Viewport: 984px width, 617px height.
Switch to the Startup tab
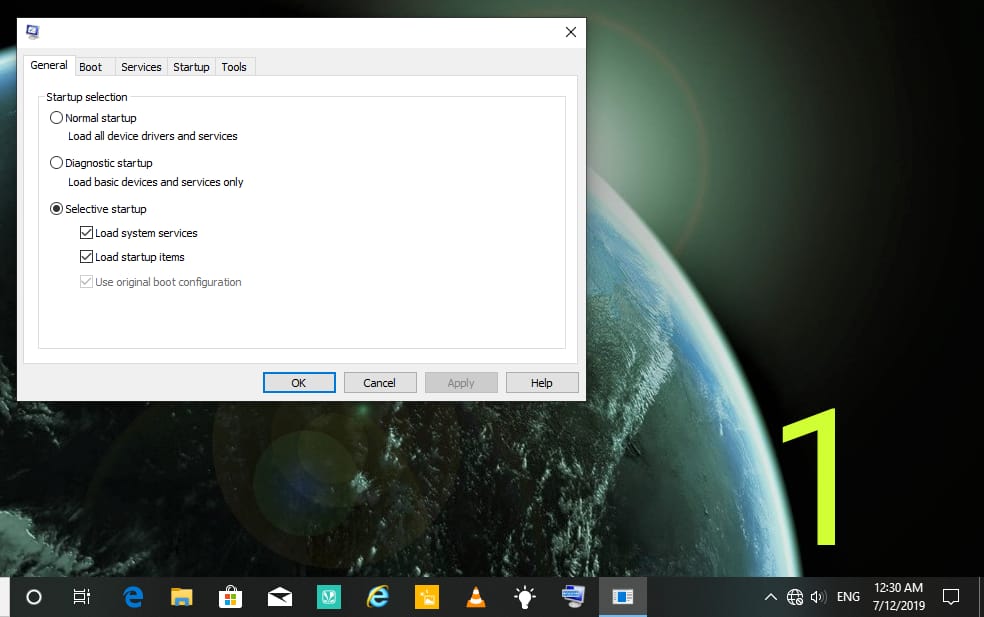pyautogui.click(x=191, y=67)
